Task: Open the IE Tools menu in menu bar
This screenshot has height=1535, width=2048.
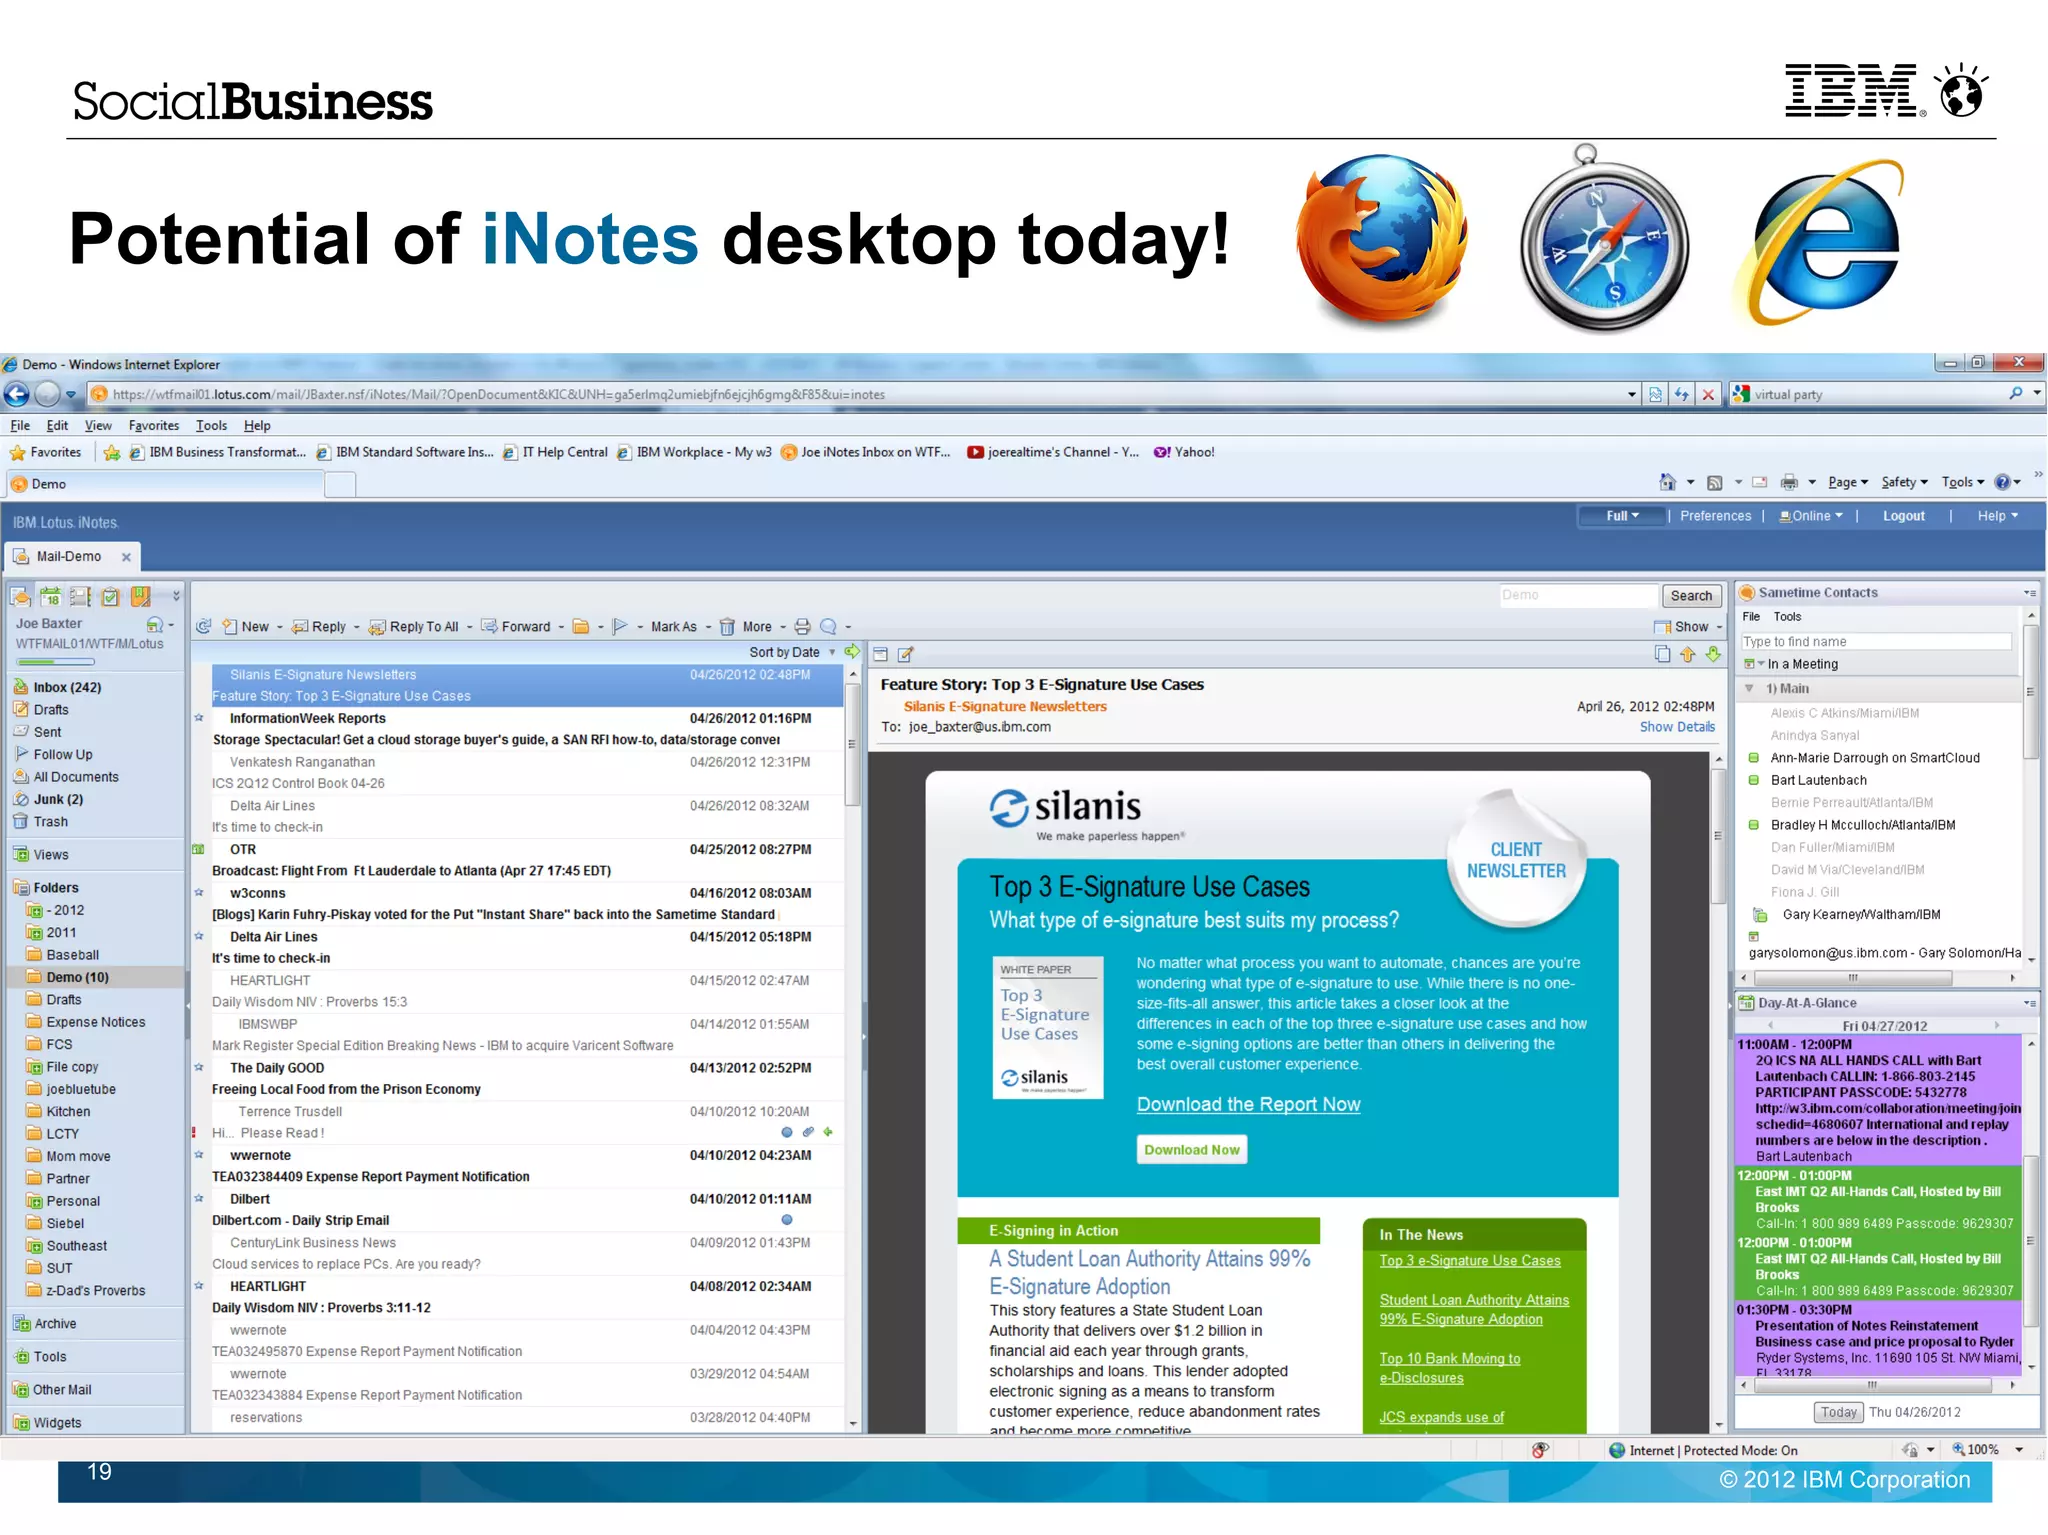Action: (x=211, y=425)
